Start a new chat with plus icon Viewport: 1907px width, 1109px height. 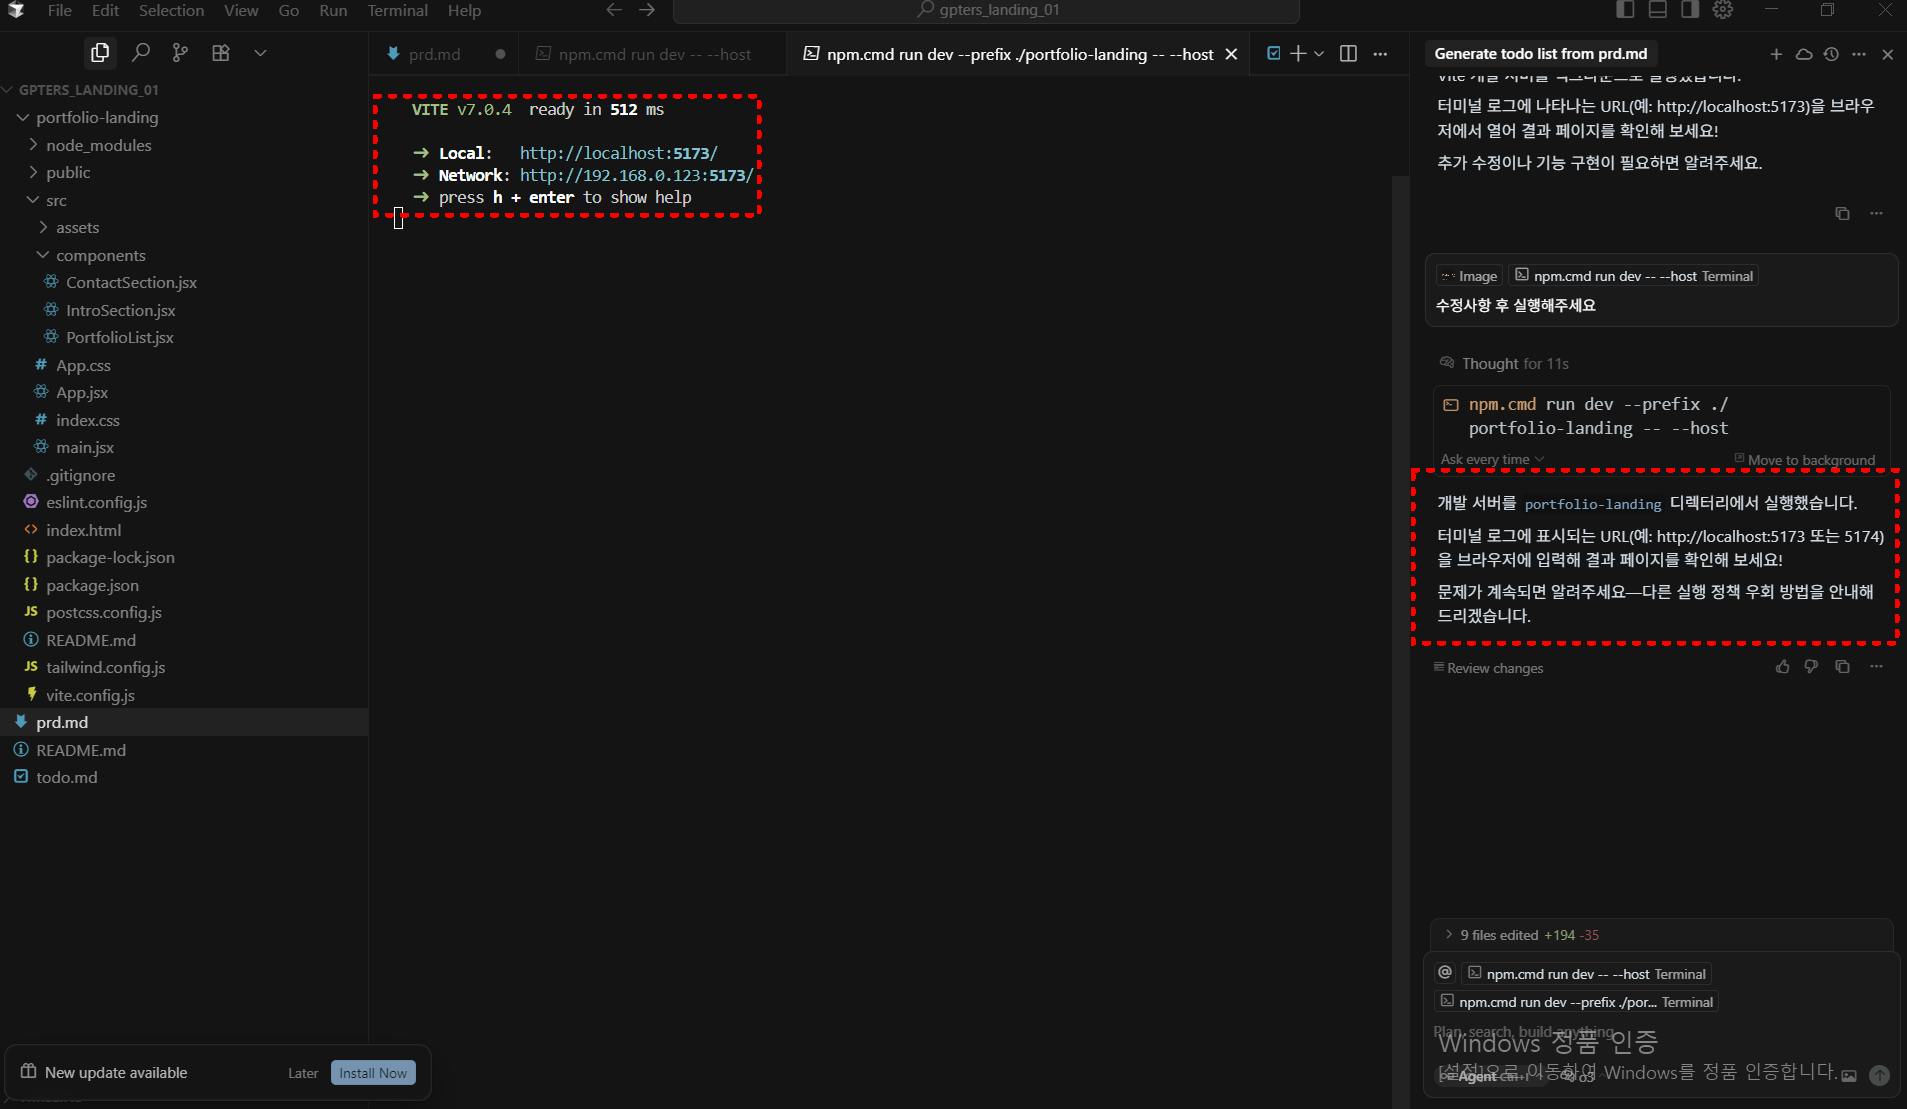(x=1776, y=54)
